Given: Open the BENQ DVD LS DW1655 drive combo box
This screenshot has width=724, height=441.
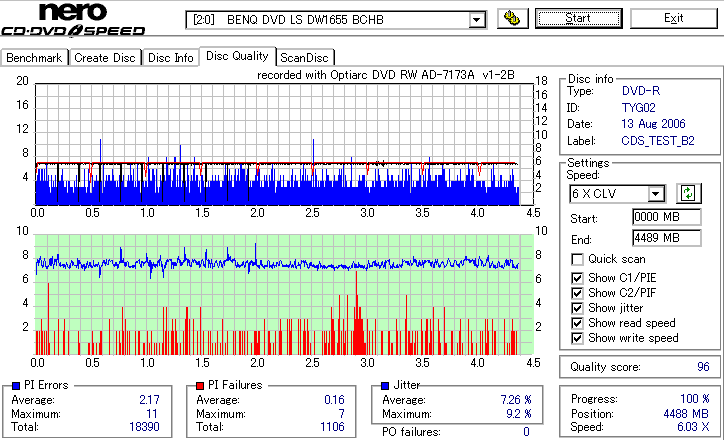Looking at the screenshot, I should [x=336, y=20].
